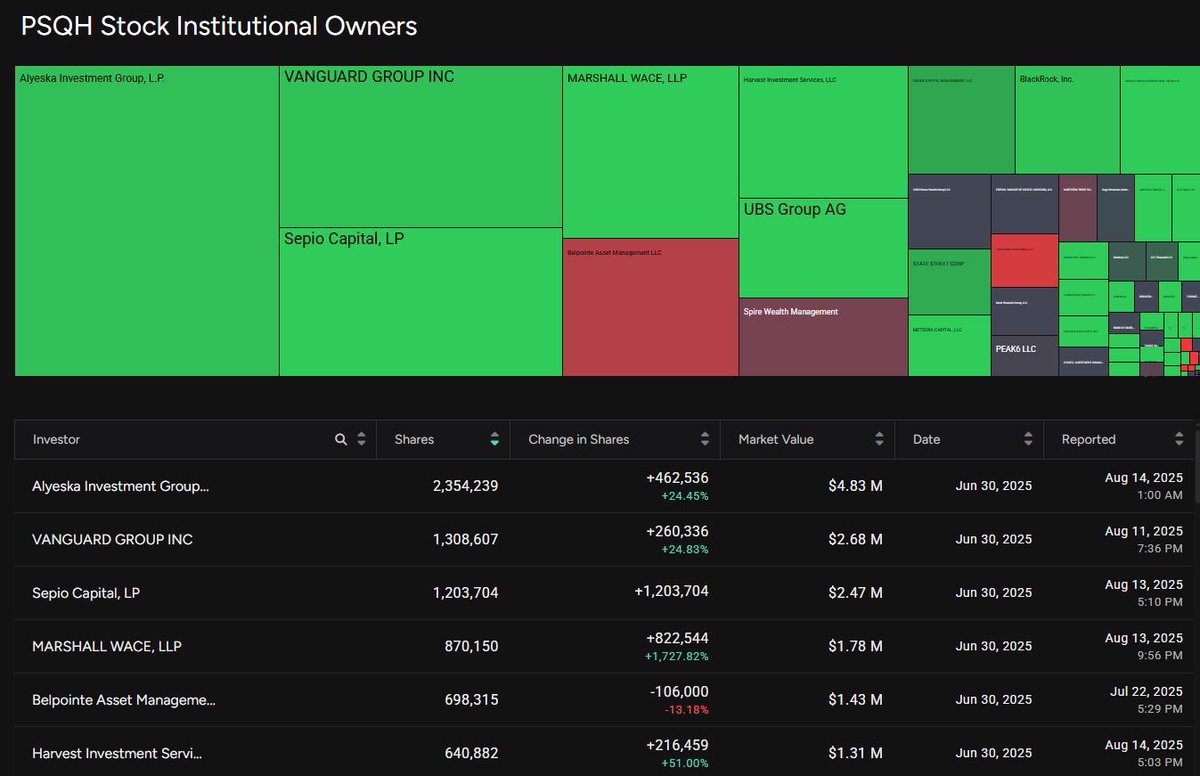1200x776 pixels.
Task: Select the 640,882 shares value
Action: (x=471, y=753)
